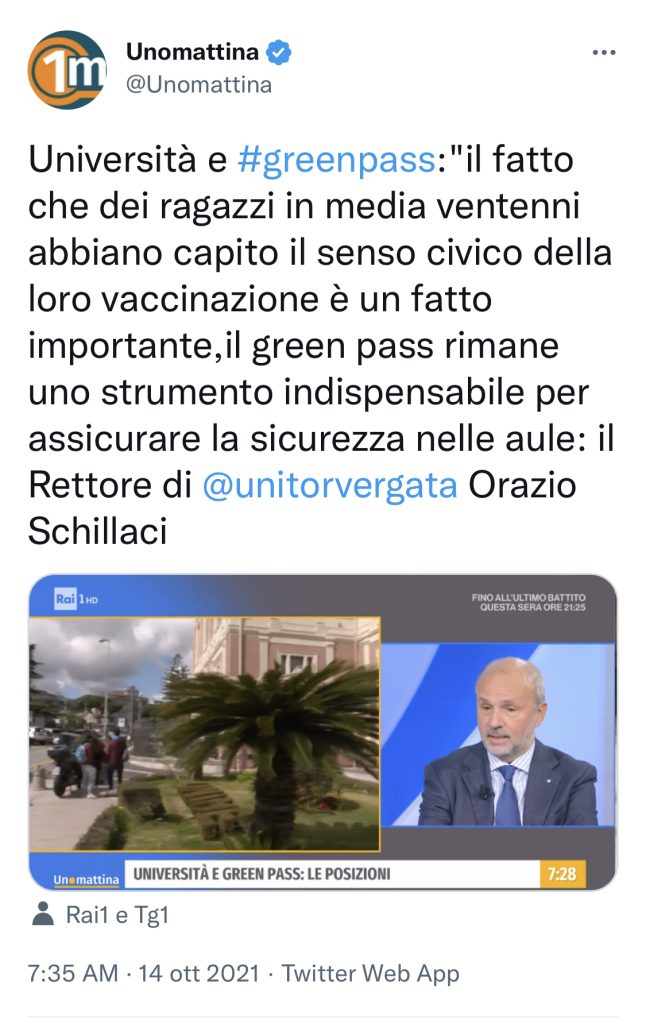This screenshot has height=1024, width=646.
Task: Open the Twitter Web App source link
Action: pyautogui.click(x=370, y=973)
